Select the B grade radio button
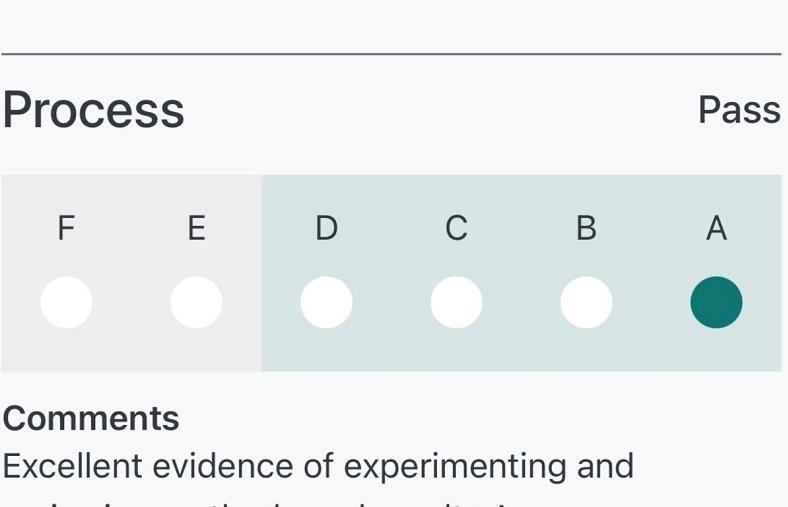 coord(586,302)
